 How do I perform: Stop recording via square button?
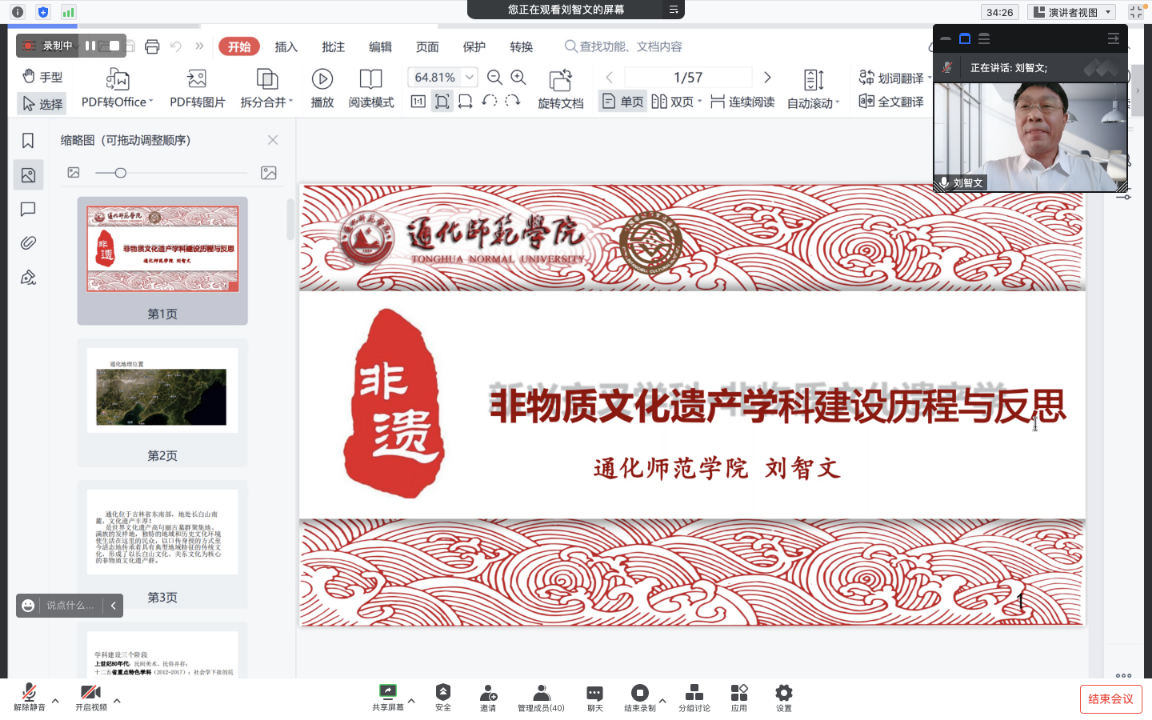[x=114, y=46]
